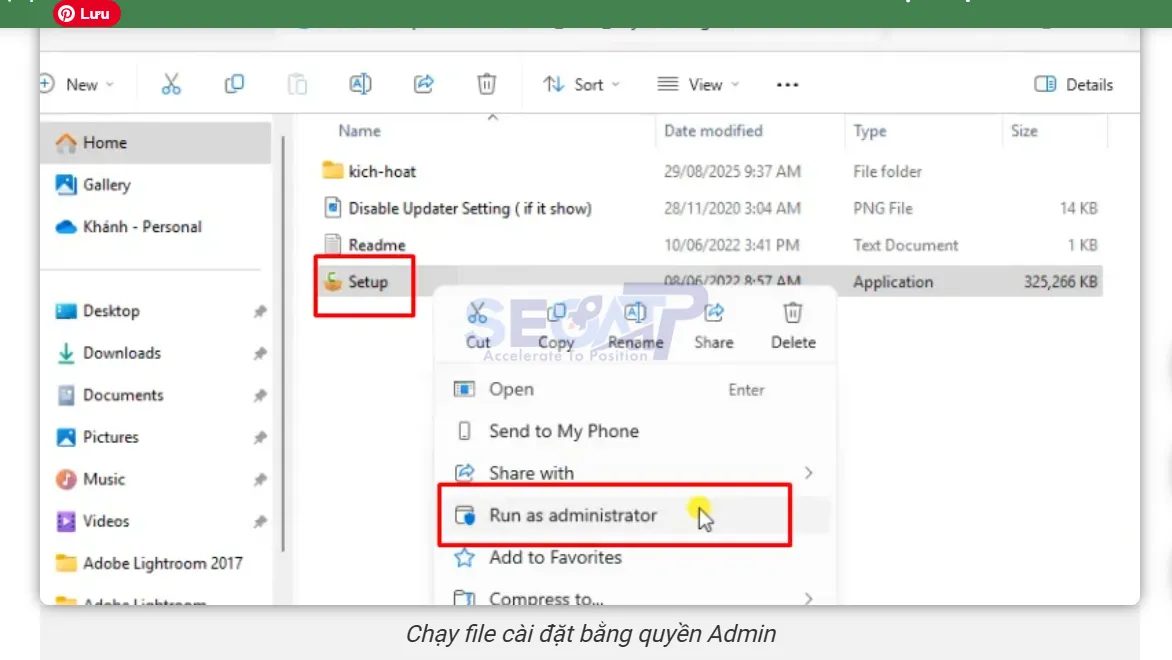Click the Paste icon in the toolbar
This screenshot has height=660, width=1172.
pos(297,85)
